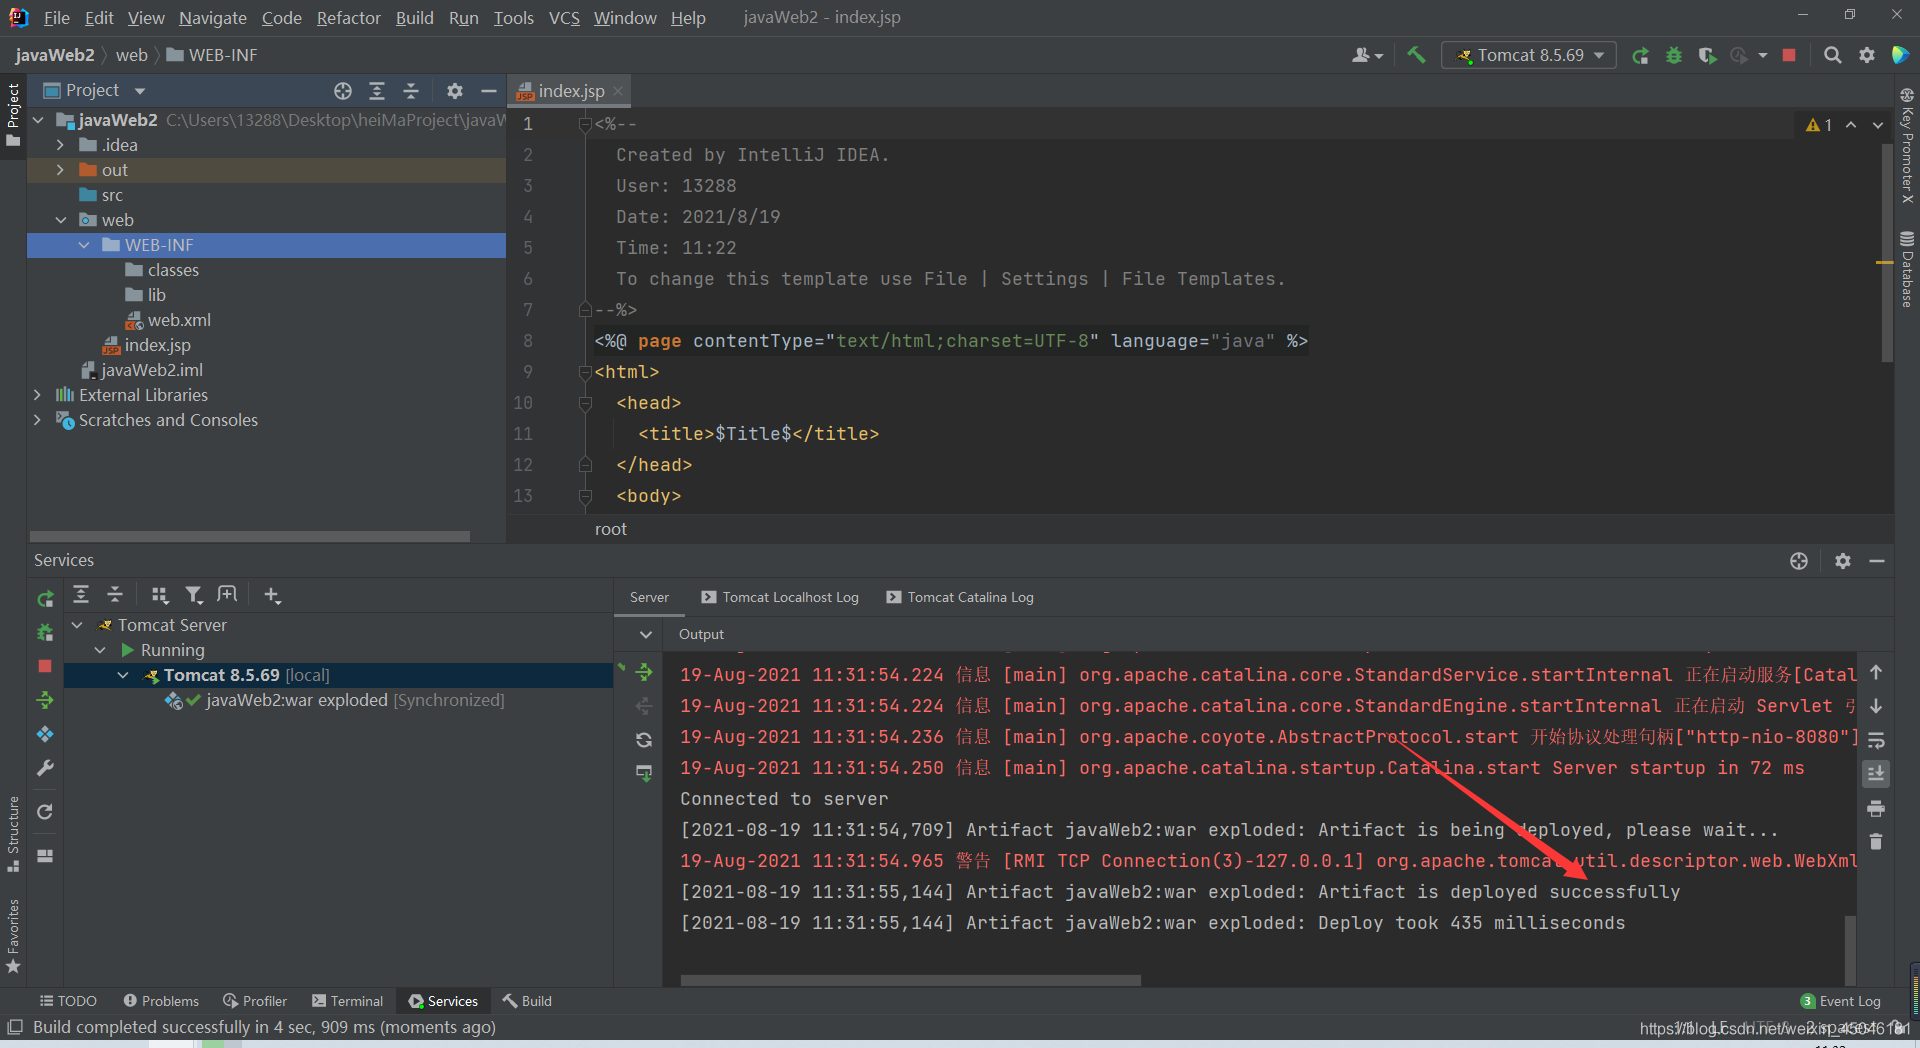Open IDE settings gear in toolbar

point(1866,55)
